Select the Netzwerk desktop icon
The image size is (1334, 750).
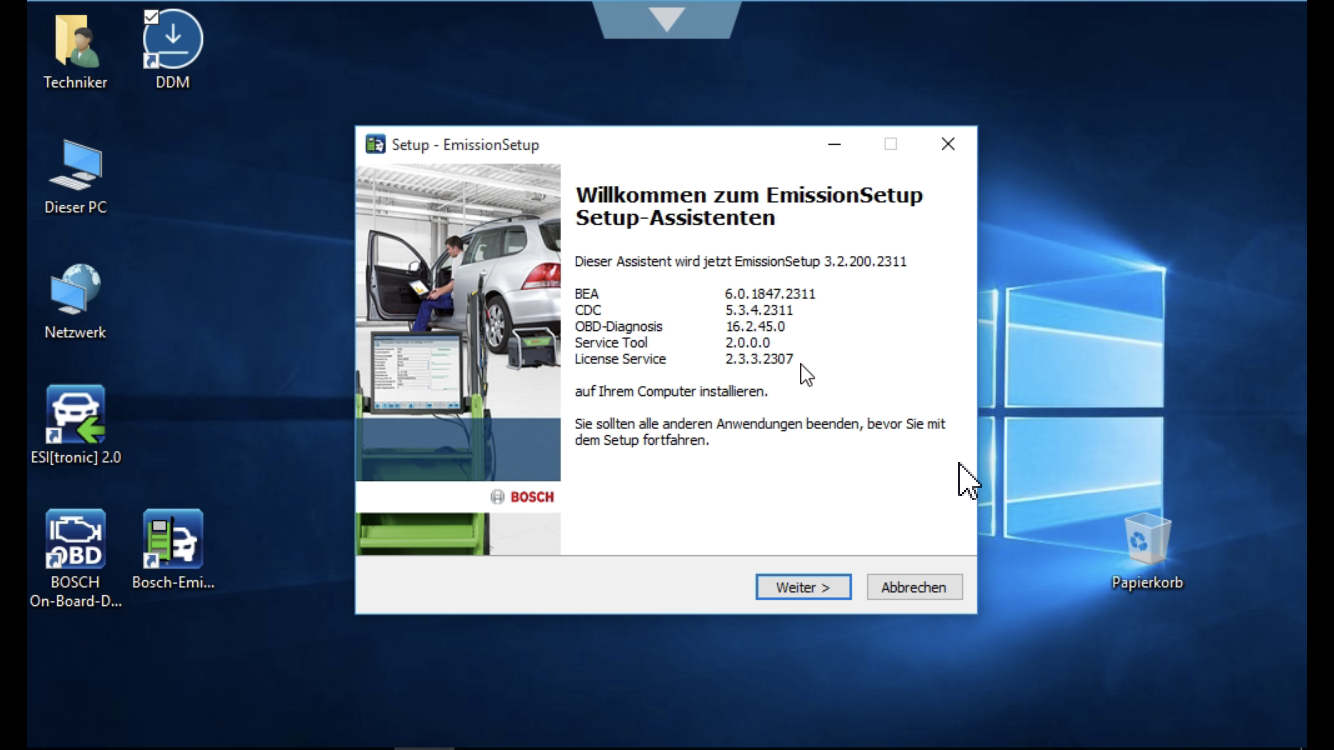pyautogui.click(x=76, y=290)
